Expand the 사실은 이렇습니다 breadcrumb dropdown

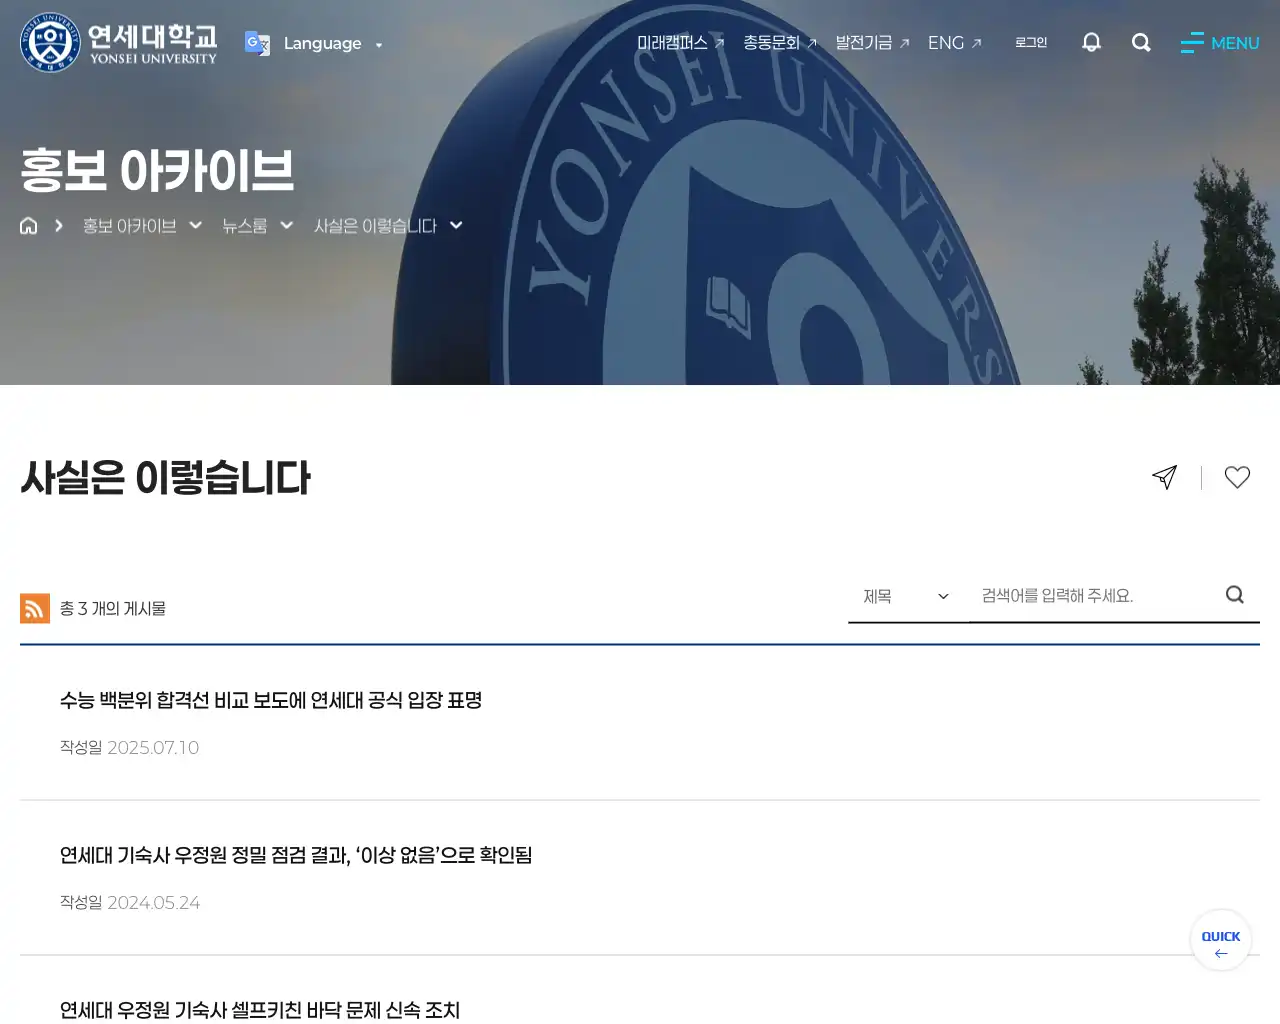coord(388,225)
